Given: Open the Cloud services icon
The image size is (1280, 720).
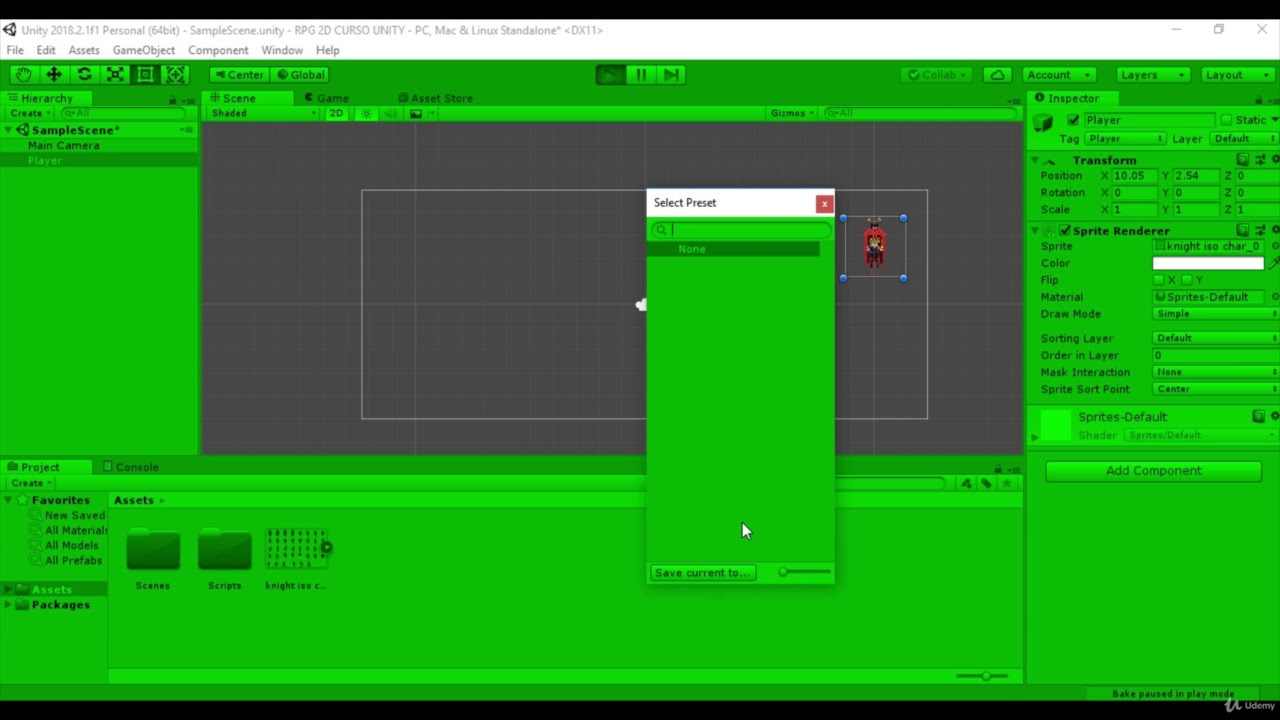Looking at the screenshot, I should [997, 75].
